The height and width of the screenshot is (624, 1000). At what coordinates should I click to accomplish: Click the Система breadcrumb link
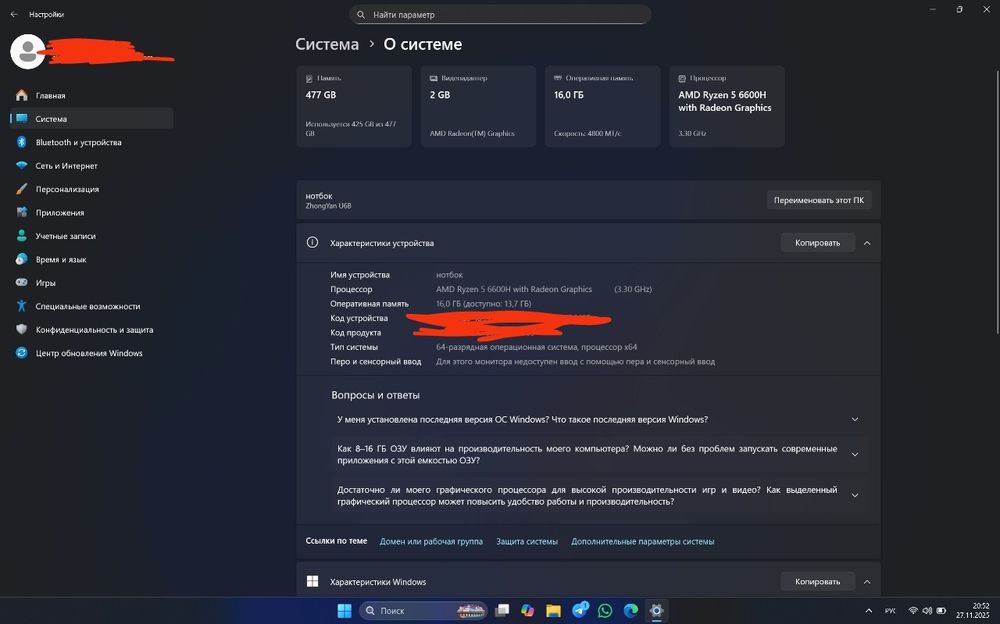[327, 45]
